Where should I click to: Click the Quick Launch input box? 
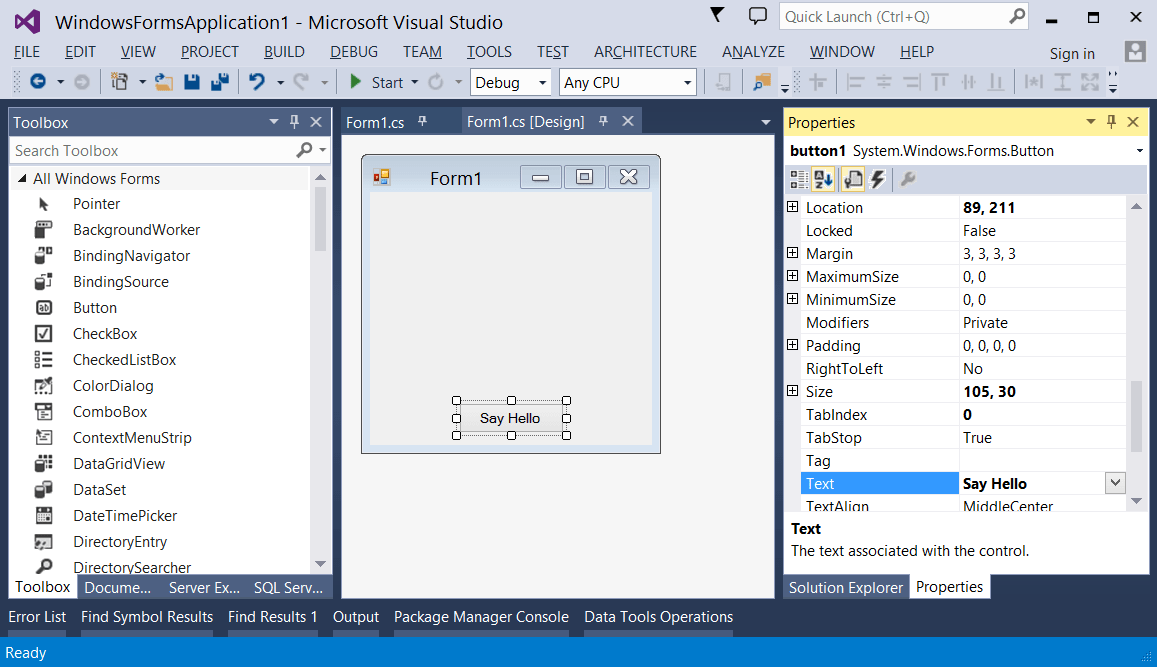pyautogui.click(x=893, y=16)
